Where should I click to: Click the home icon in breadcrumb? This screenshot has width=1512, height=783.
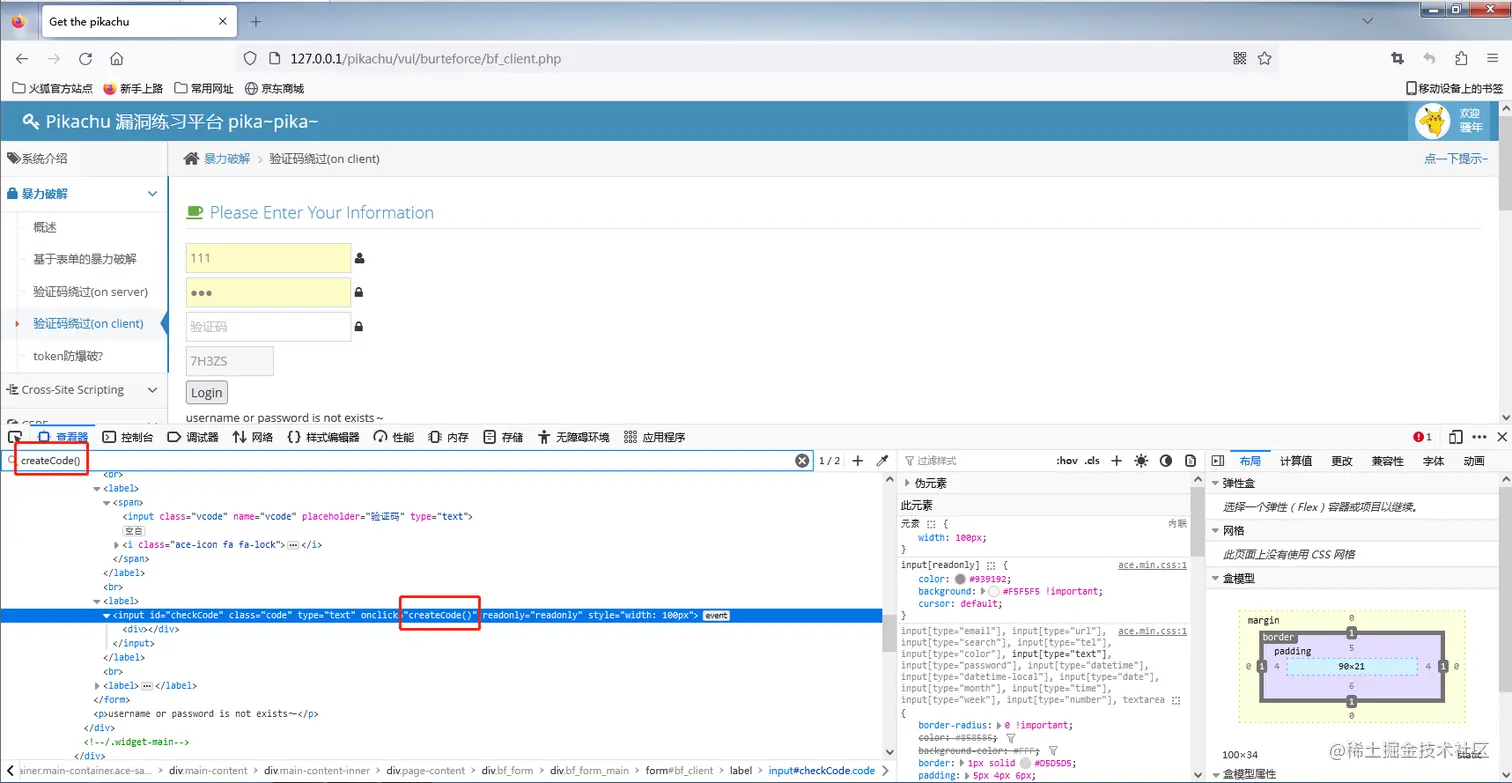pyautogui.click(x=191, y=158)
